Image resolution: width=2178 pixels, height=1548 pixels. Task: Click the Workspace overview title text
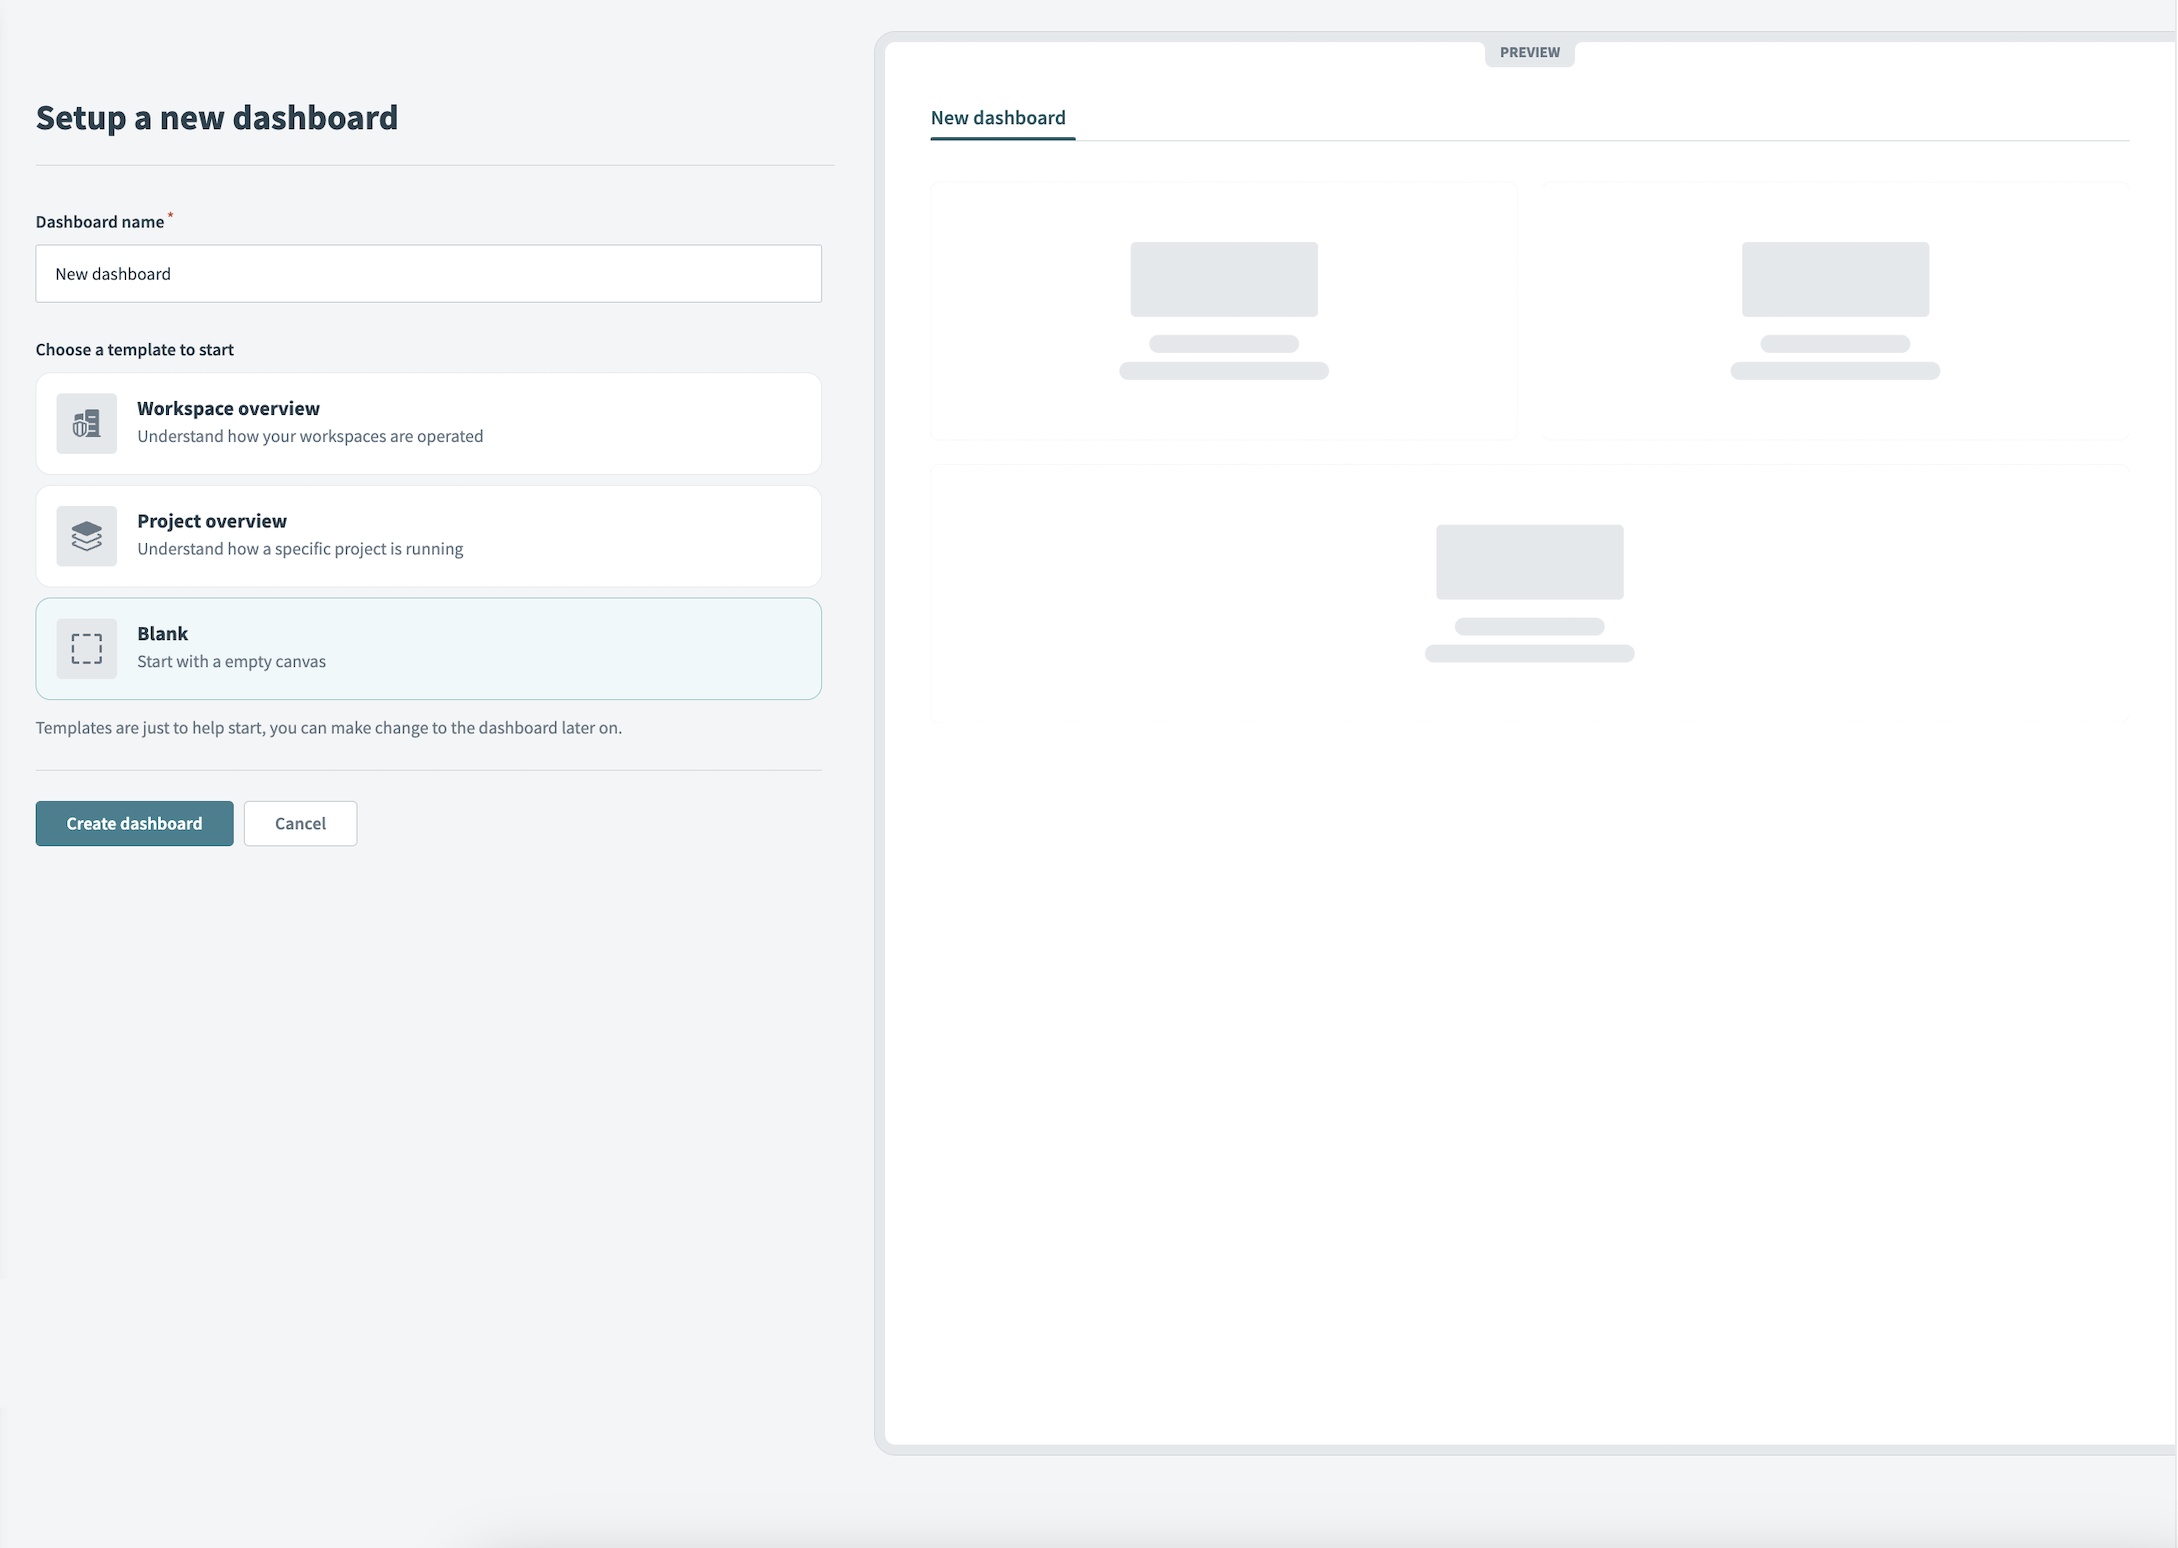(x=228, y=408)
